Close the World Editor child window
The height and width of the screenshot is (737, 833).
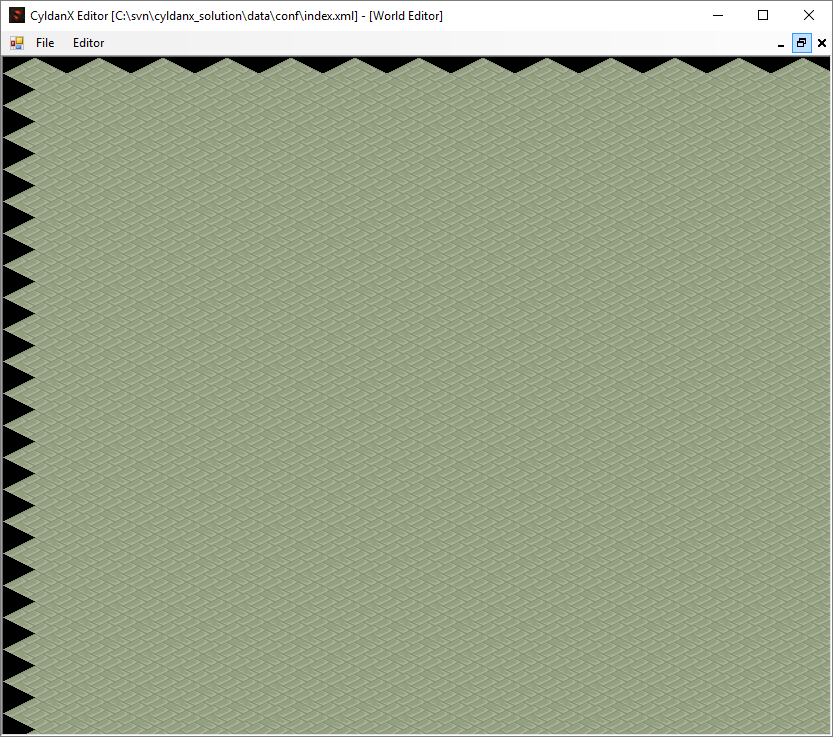click(822, 43)
